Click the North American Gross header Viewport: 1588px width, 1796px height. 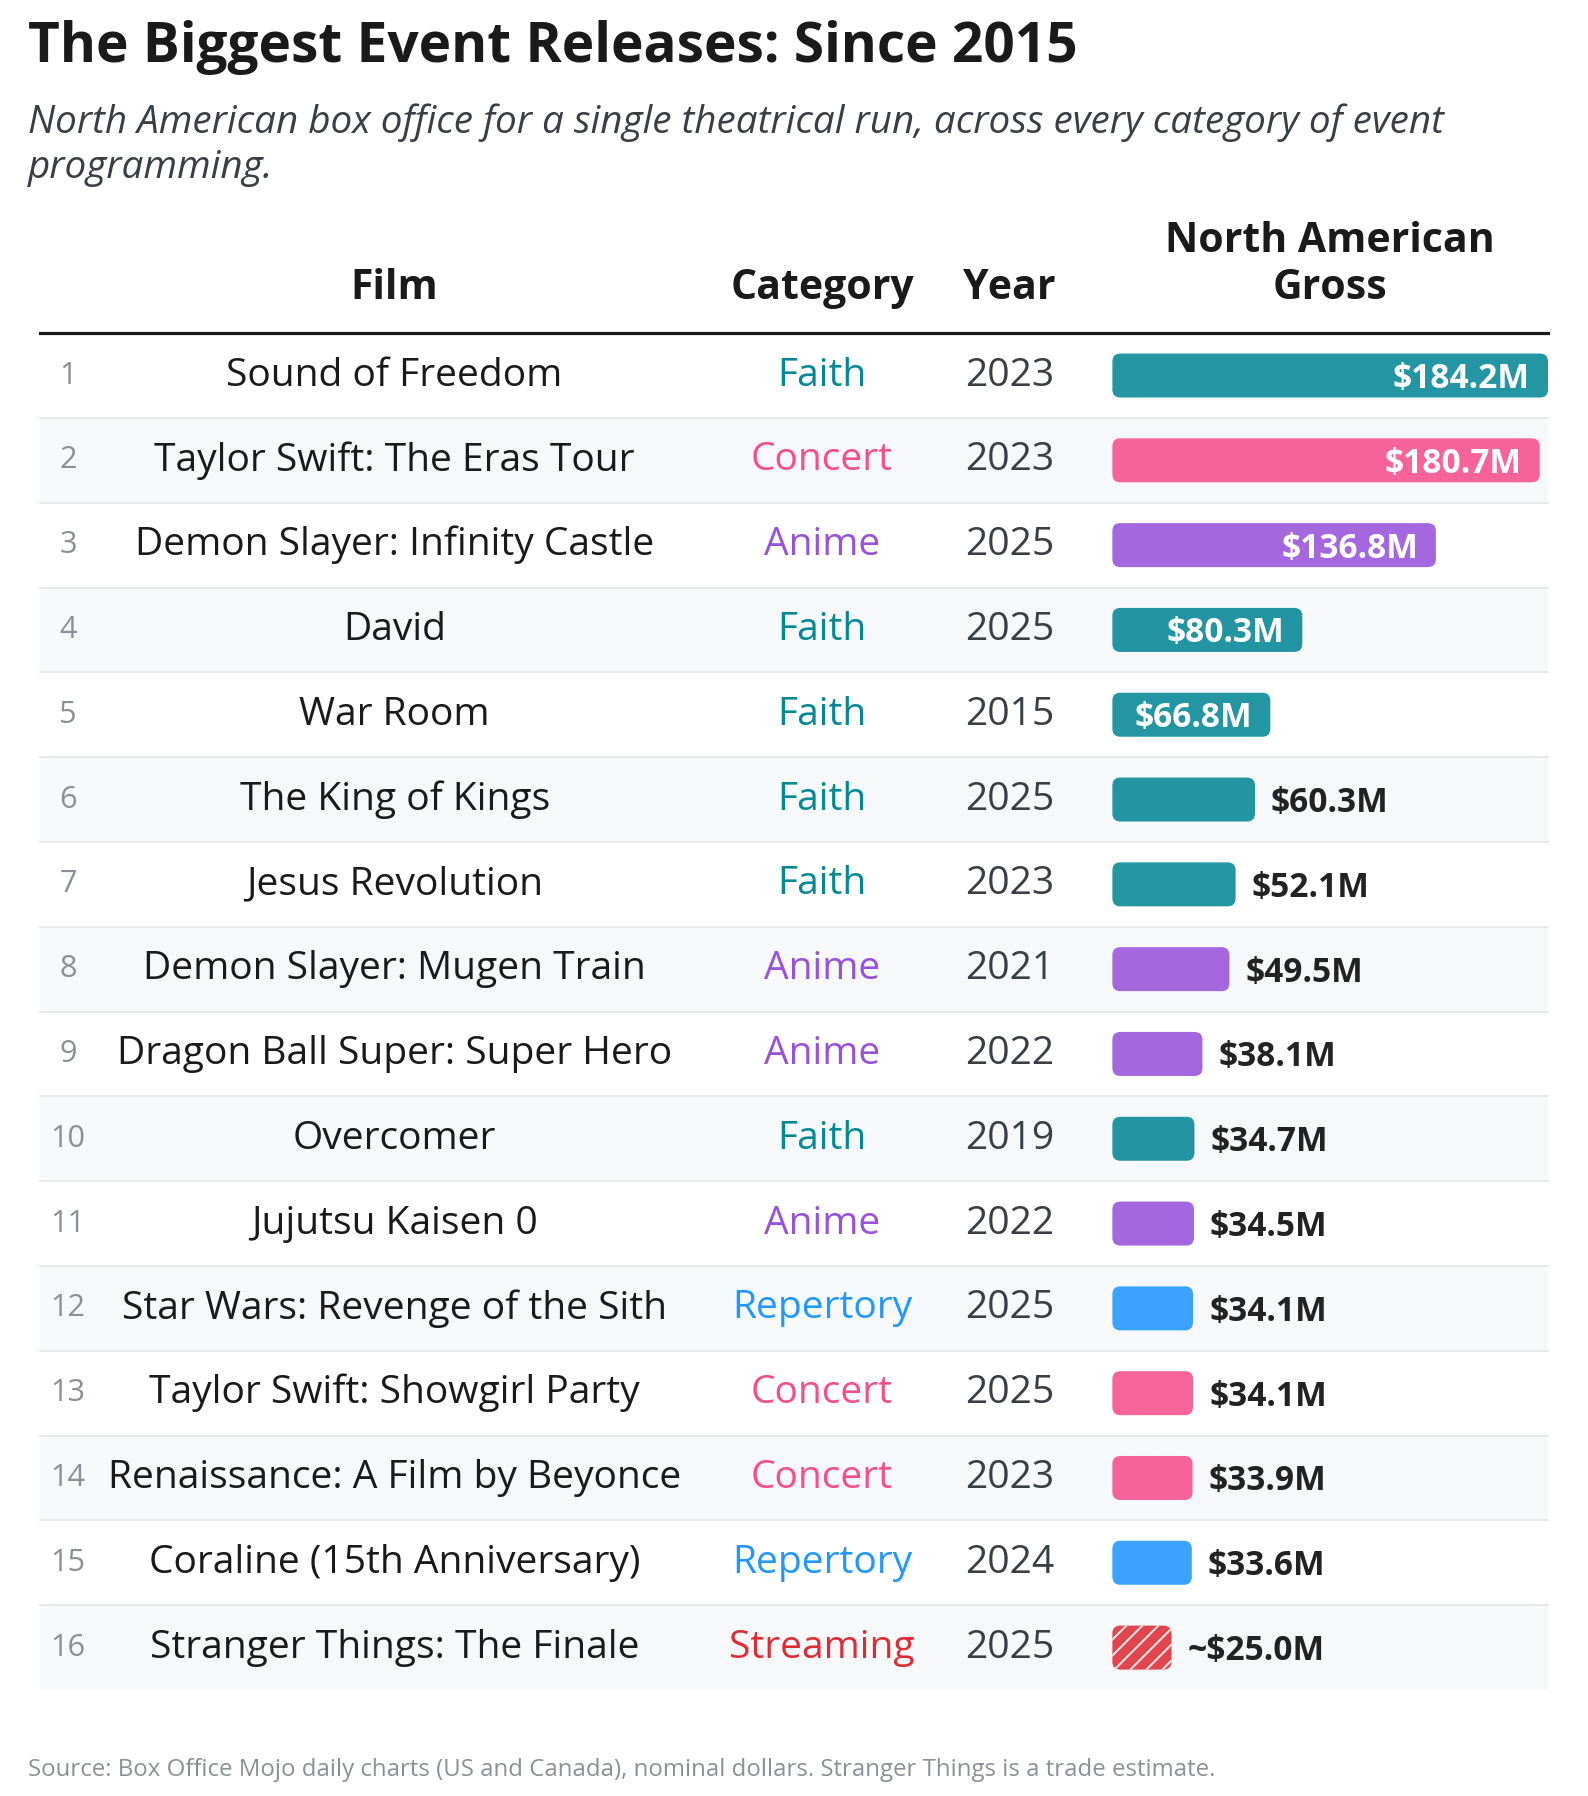1329,261
